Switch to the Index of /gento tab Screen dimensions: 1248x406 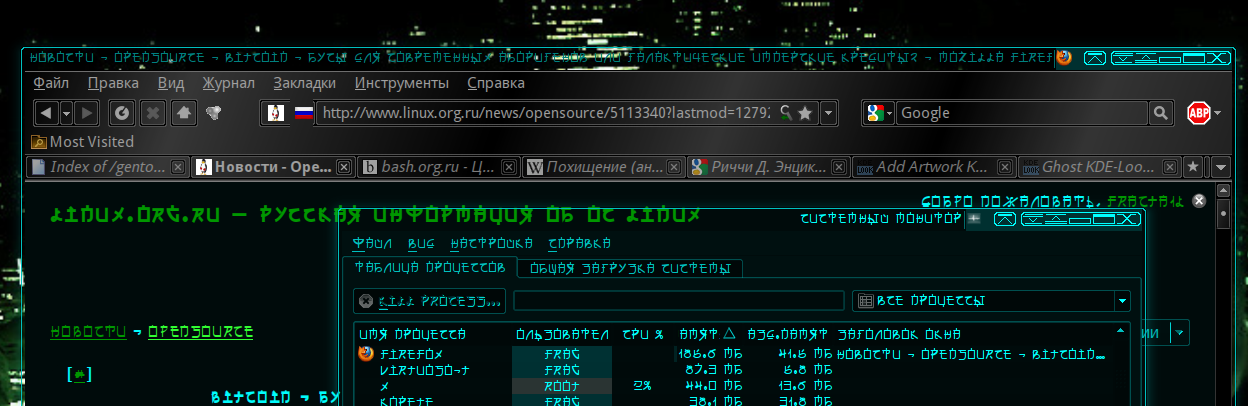108,166
